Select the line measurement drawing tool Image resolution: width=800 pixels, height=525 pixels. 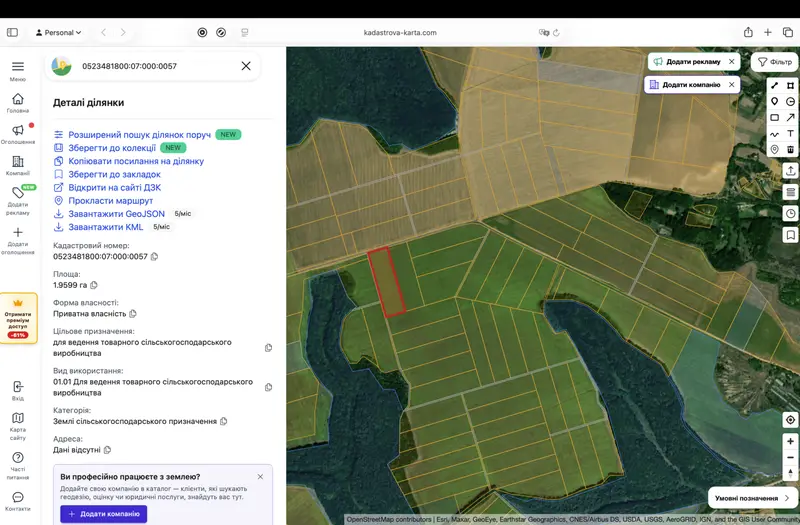[x=774, y=86]
